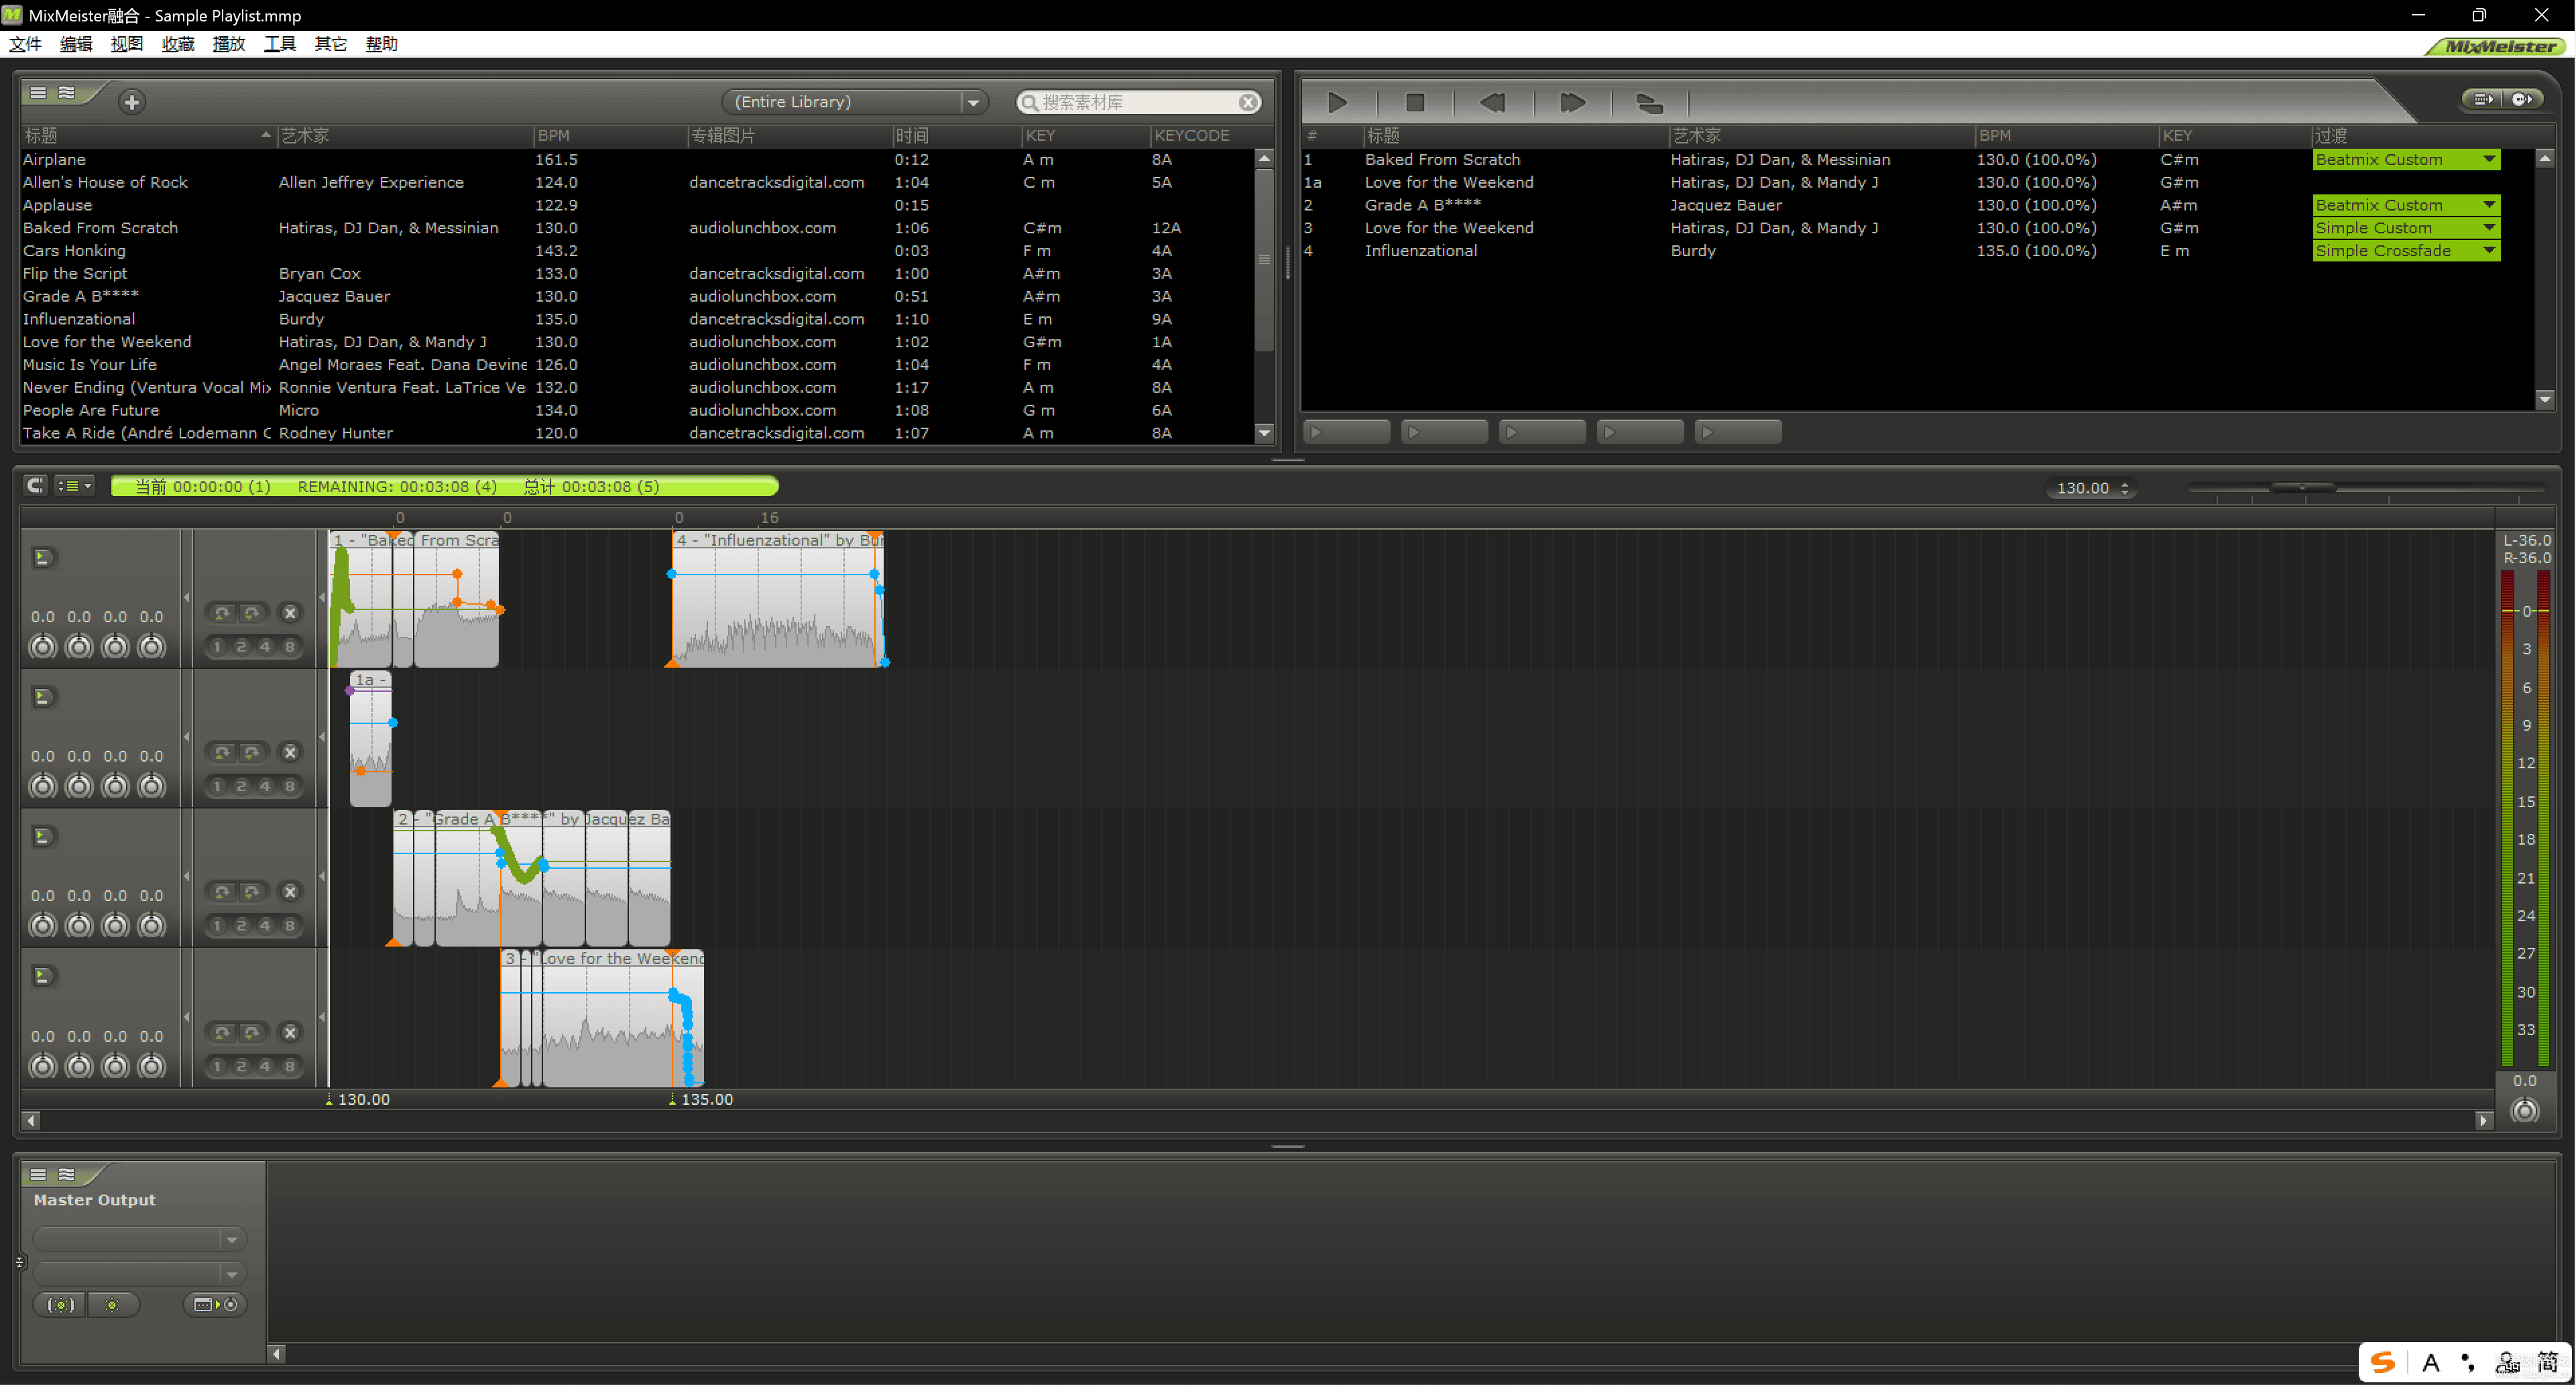Click the third preview play button below the playlist
This screenshot has height=1385, width=2576.
[x=1542, y=432]
